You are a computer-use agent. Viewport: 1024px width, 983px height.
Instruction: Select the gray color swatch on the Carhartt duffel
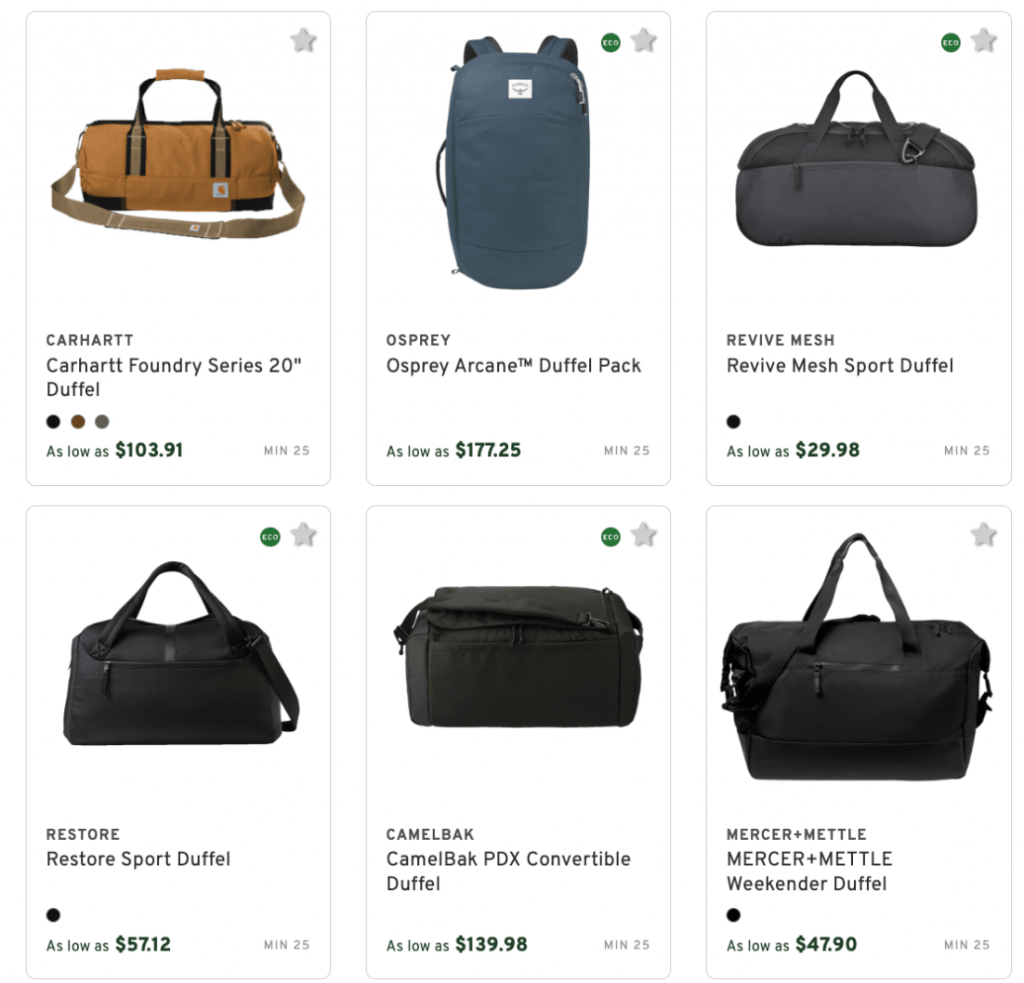(x=101, y=421)
